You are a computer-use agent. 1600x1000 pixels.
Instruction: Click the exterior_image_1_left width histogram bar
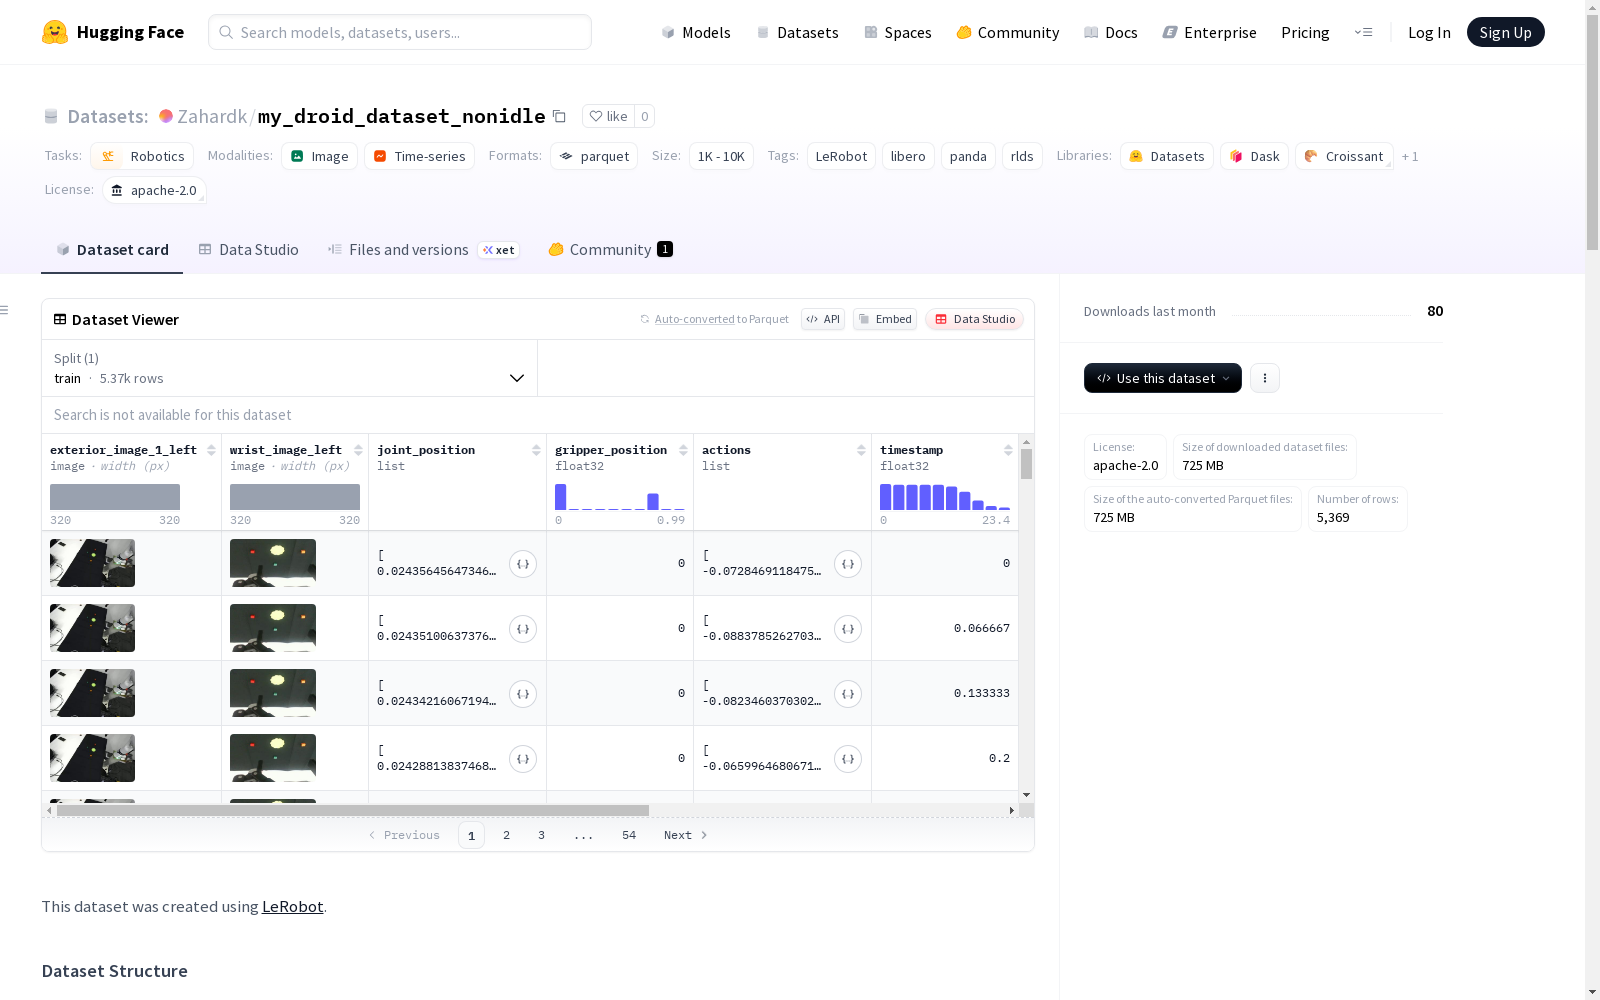(x=115, y=497)
